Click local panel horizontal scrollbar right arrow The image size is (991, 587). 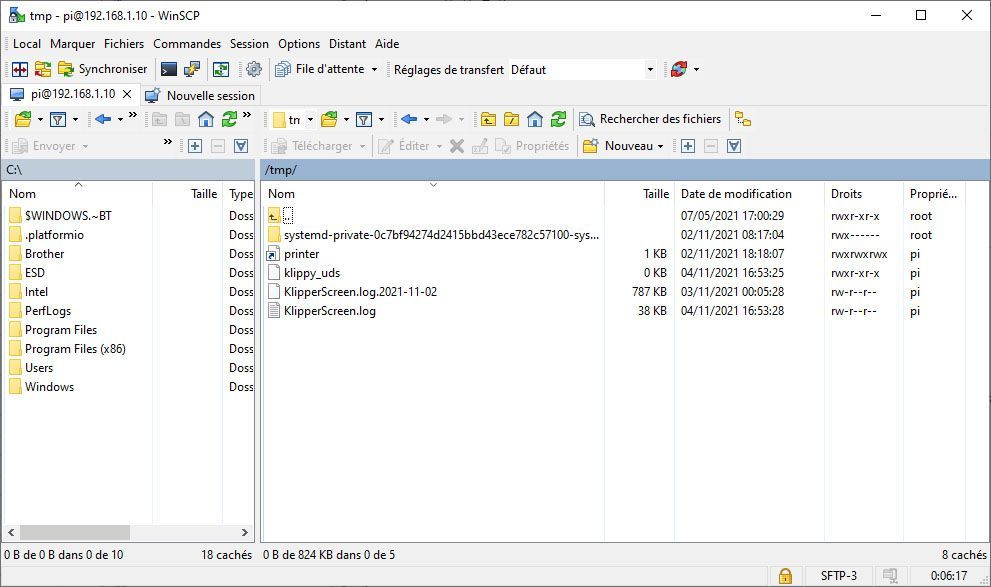click(245, 532)
